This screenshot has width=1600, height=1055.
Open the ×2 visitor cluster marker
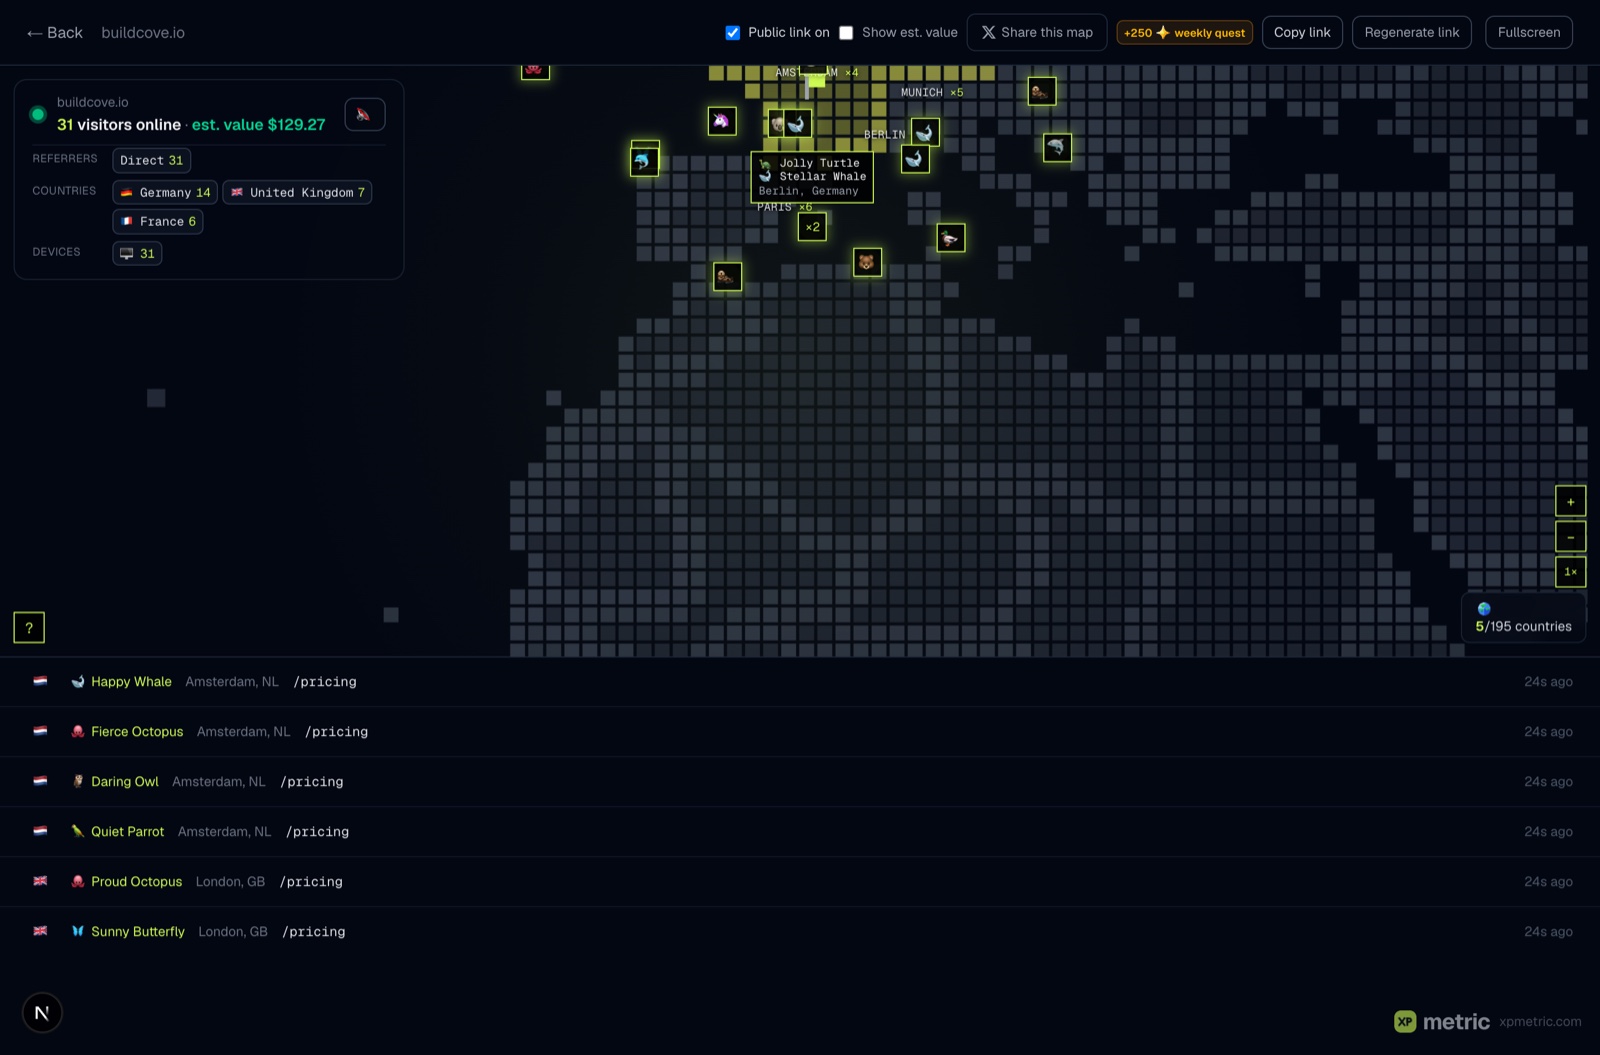point(812,227)
